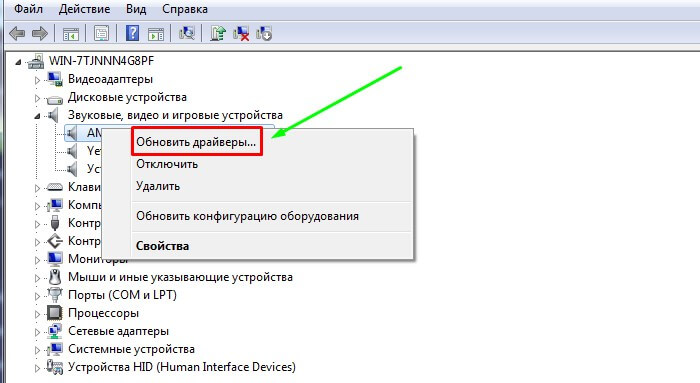The image size is (700, 383).
Task: Click the Forward arrow toolbar icon
Action: click(x=40, y=33)
